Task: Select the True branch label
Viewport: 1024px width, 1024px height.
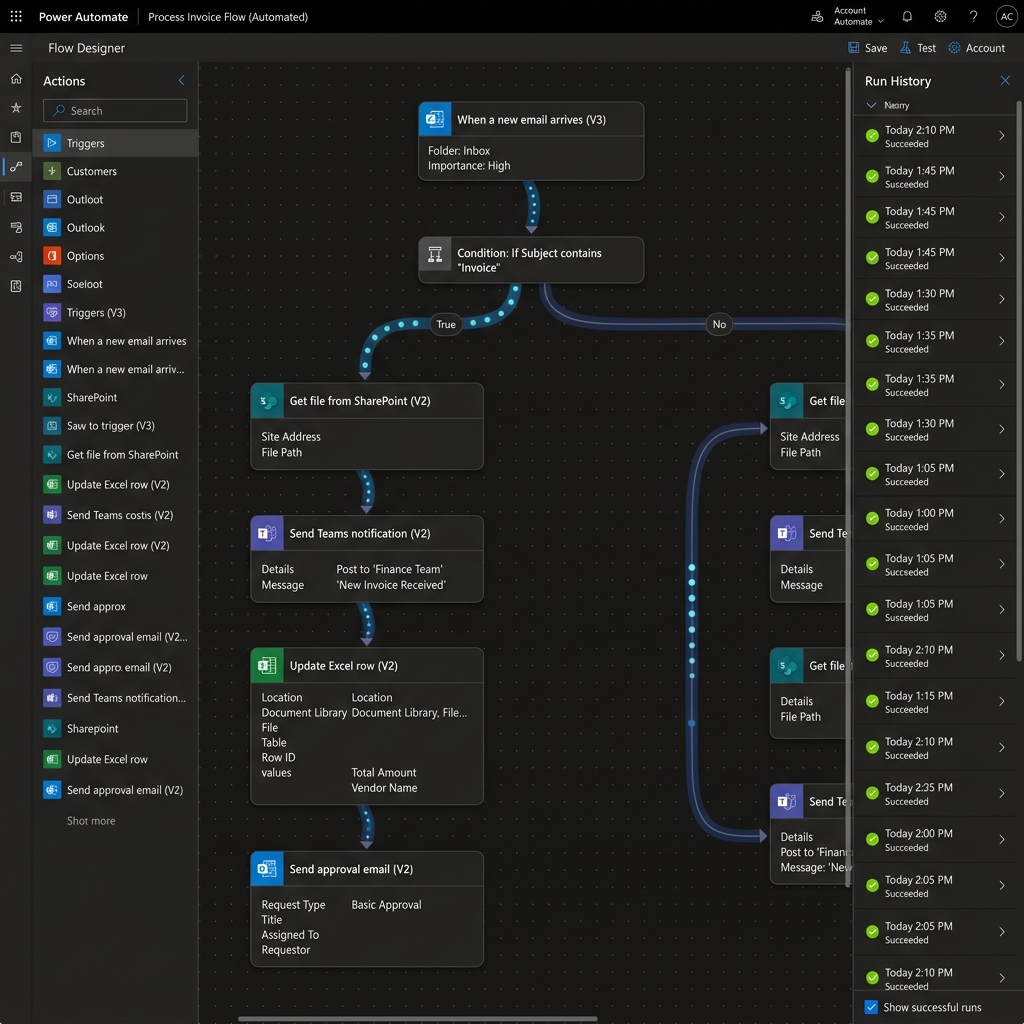Action: click(x=446, y=324)
